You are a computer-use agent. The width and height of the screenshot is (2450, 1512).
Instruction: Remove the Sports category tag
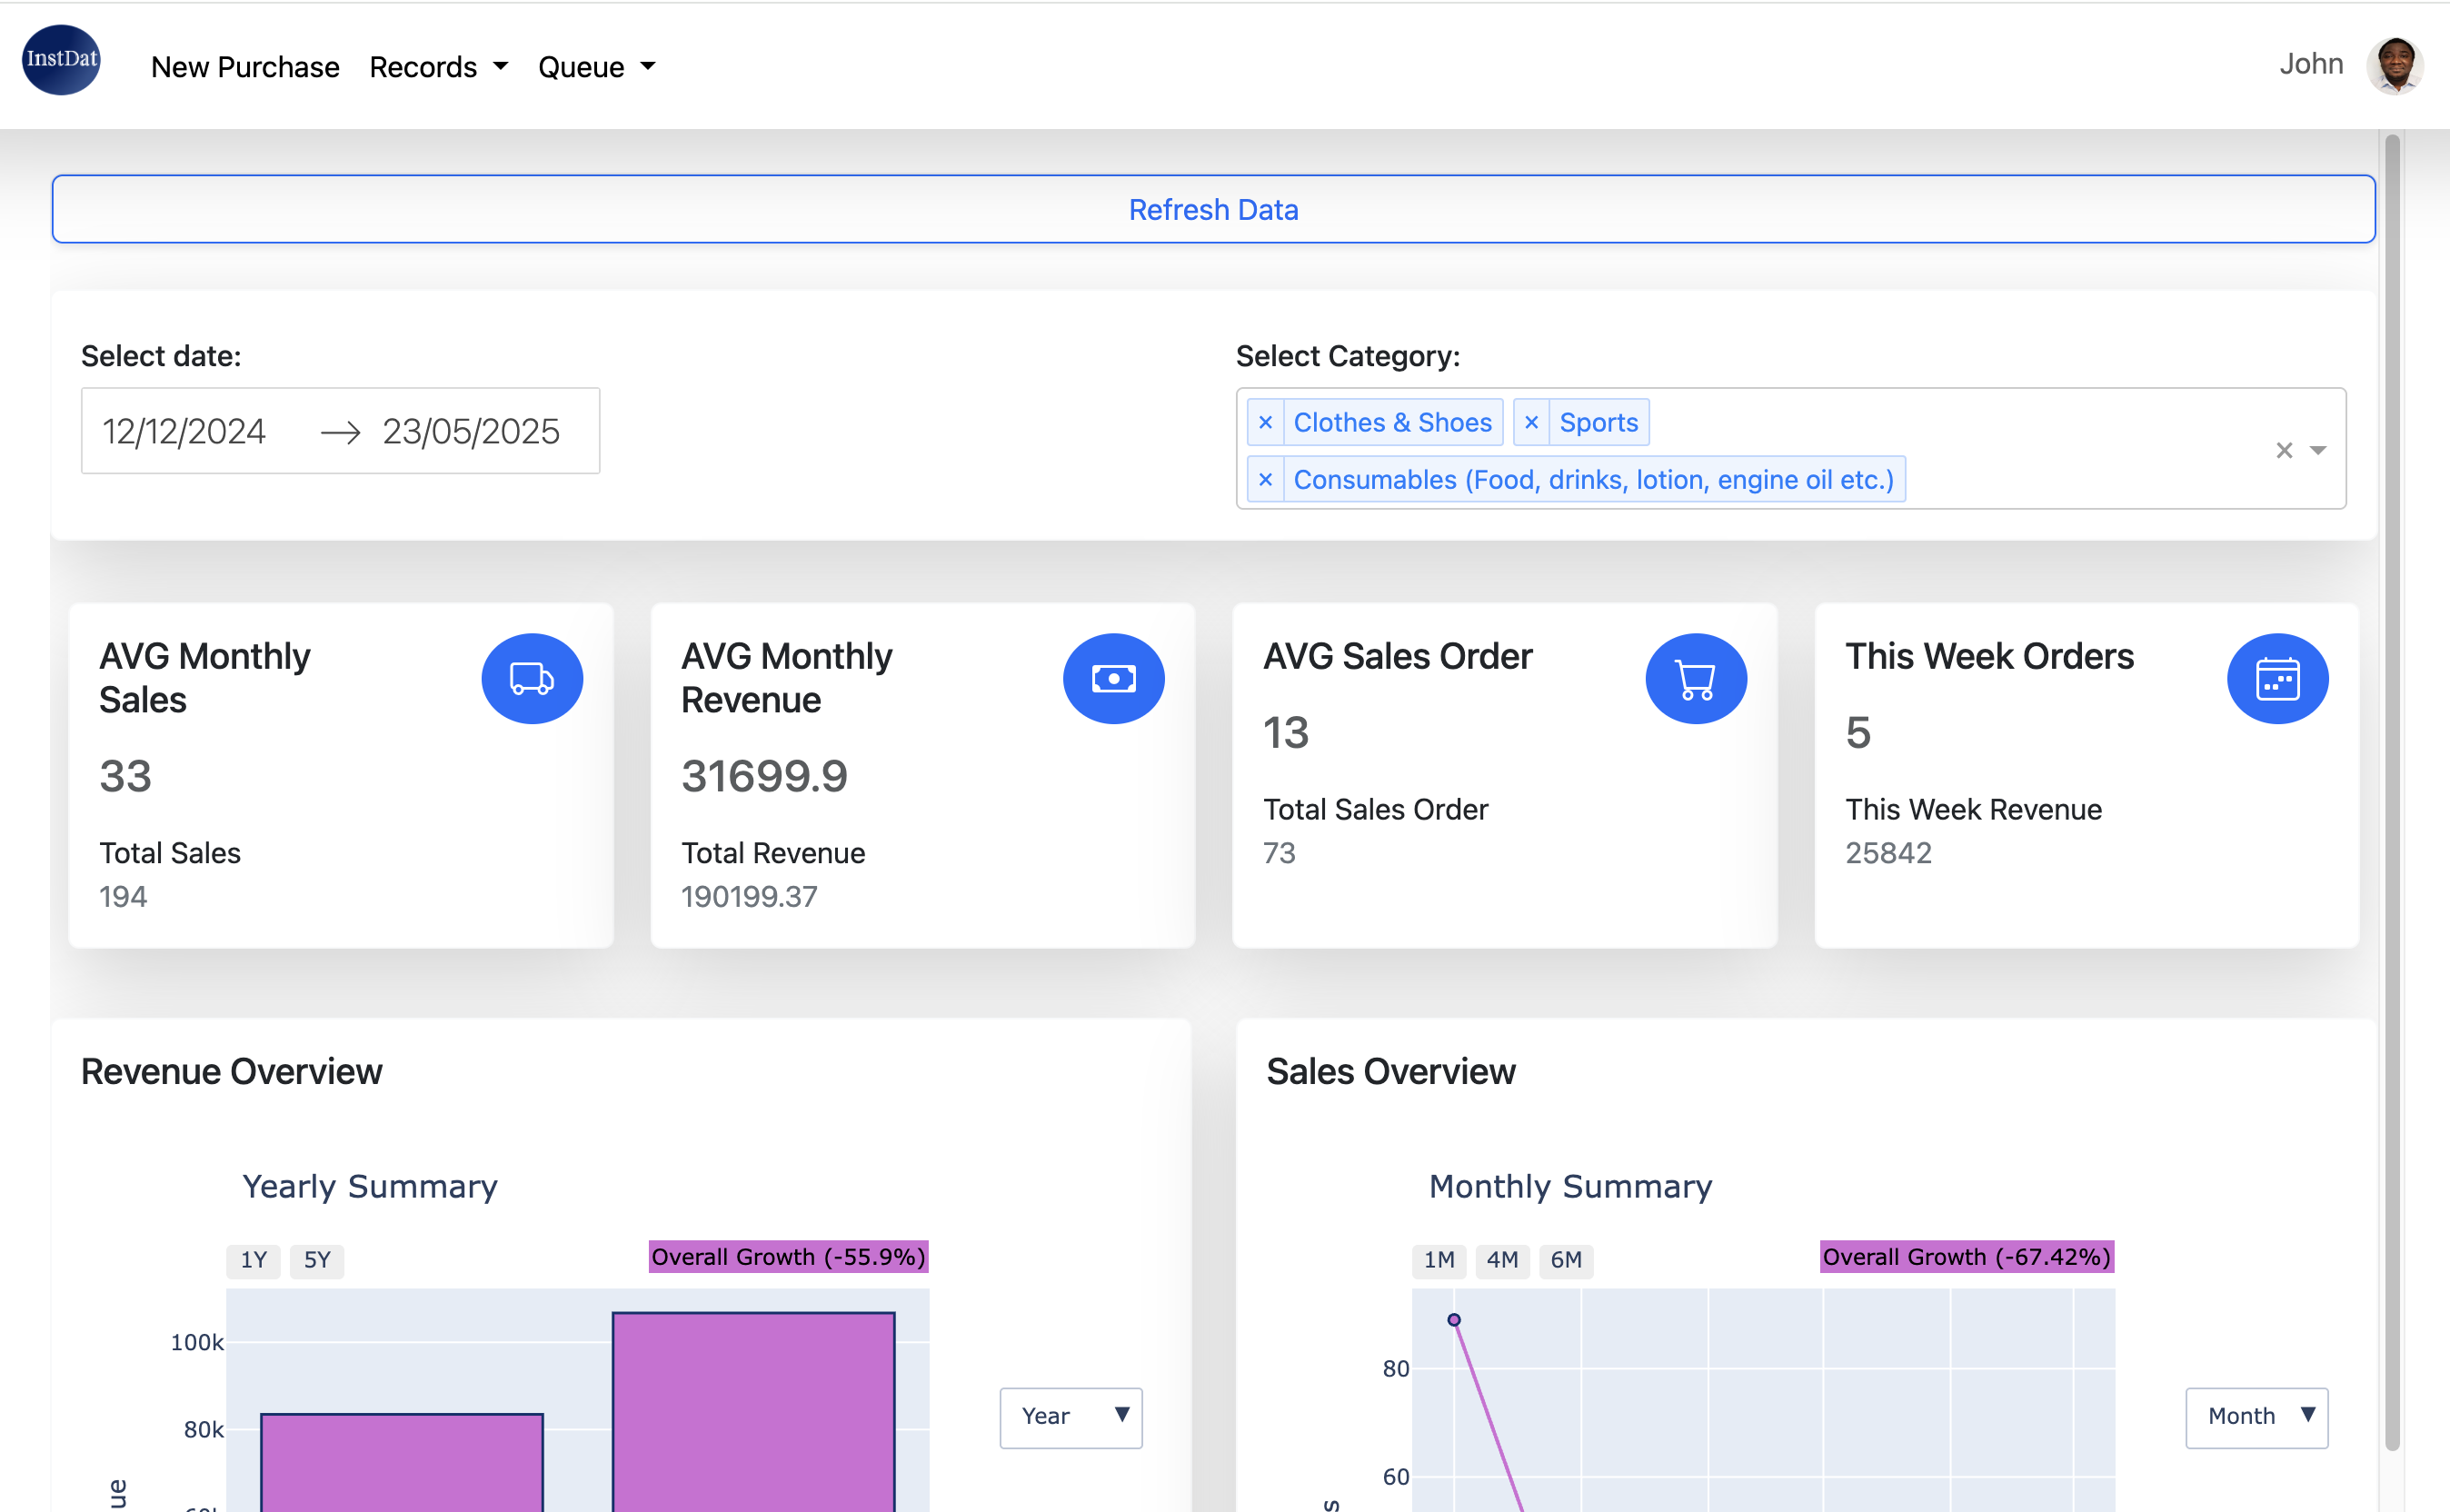pyautogui.click(x=1531, y=423)
